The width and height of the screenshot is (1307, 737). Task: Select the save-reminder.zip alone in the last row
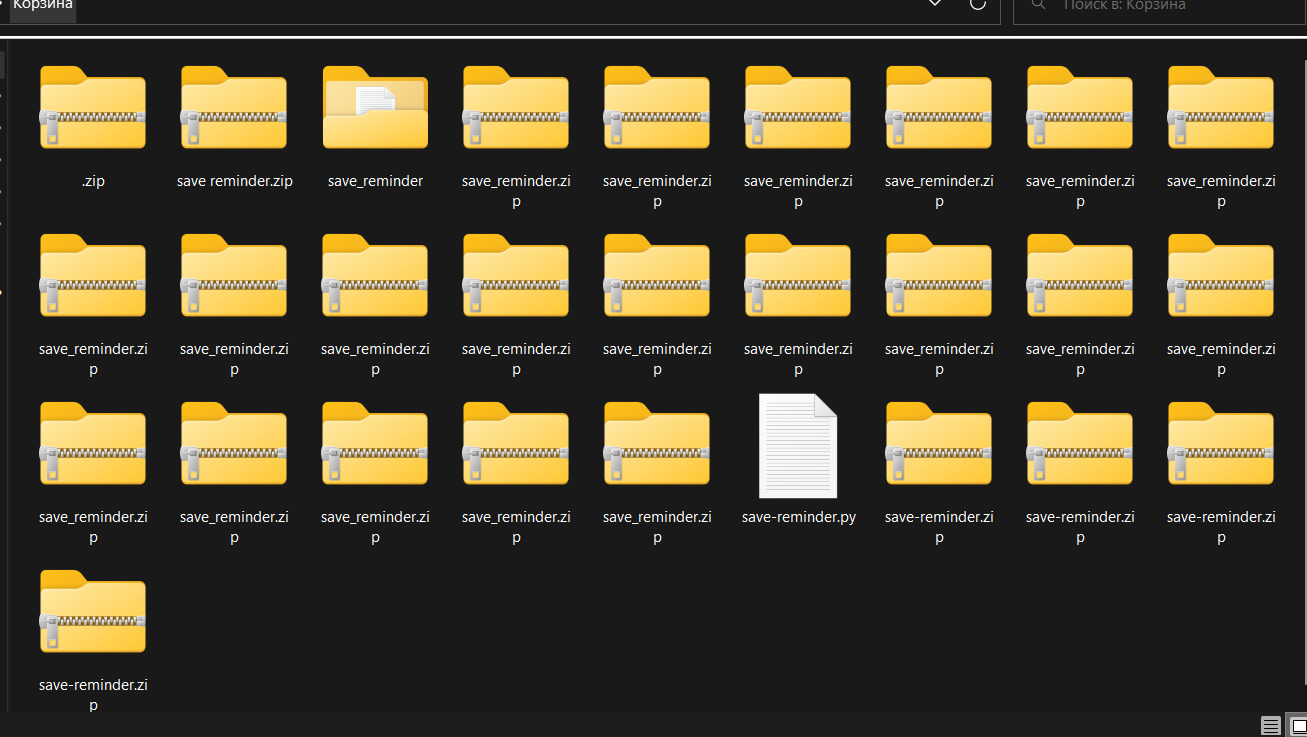pos(93,613)
